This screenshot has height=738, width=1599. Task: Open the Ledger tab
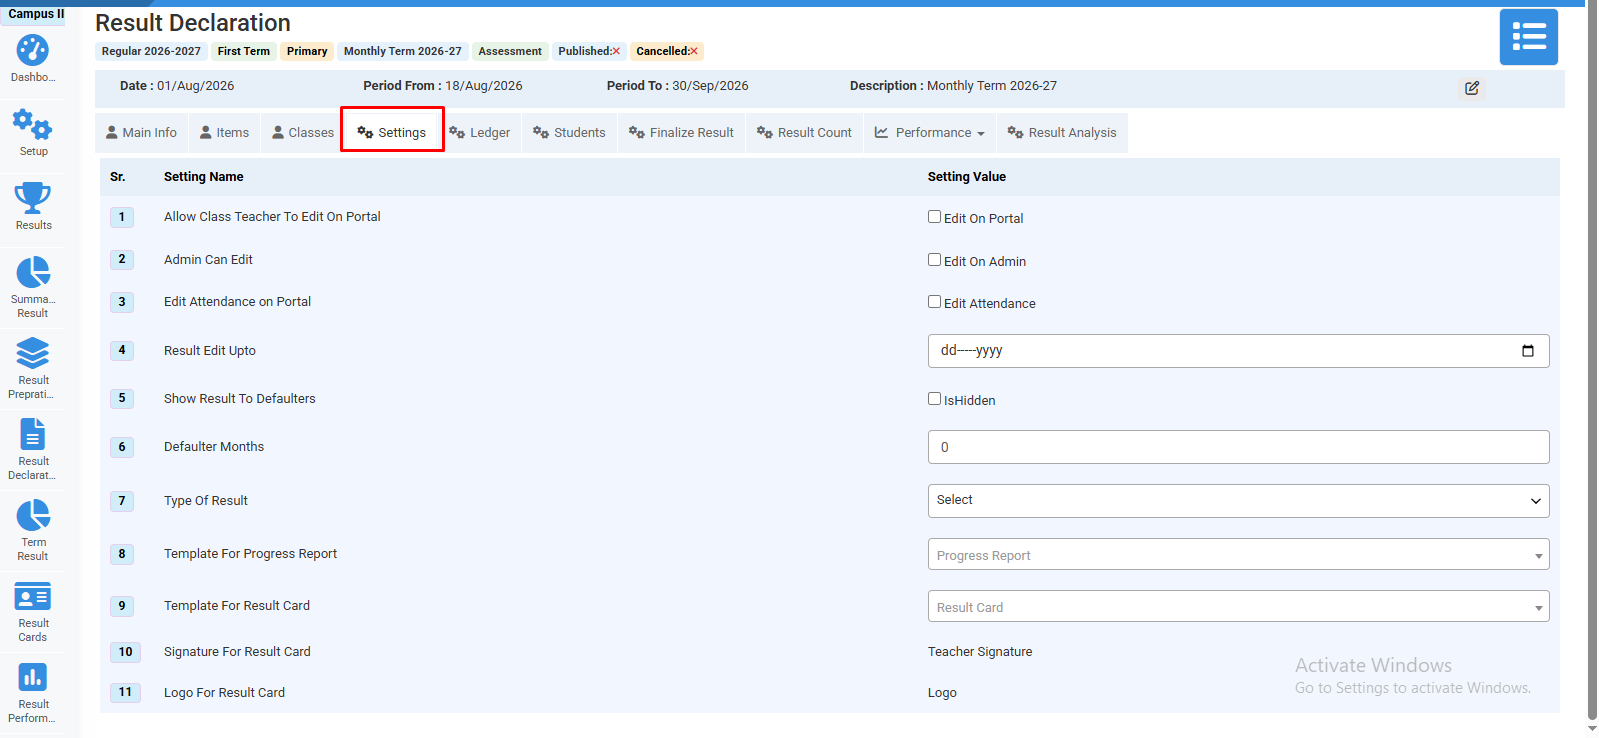point(480,133)
